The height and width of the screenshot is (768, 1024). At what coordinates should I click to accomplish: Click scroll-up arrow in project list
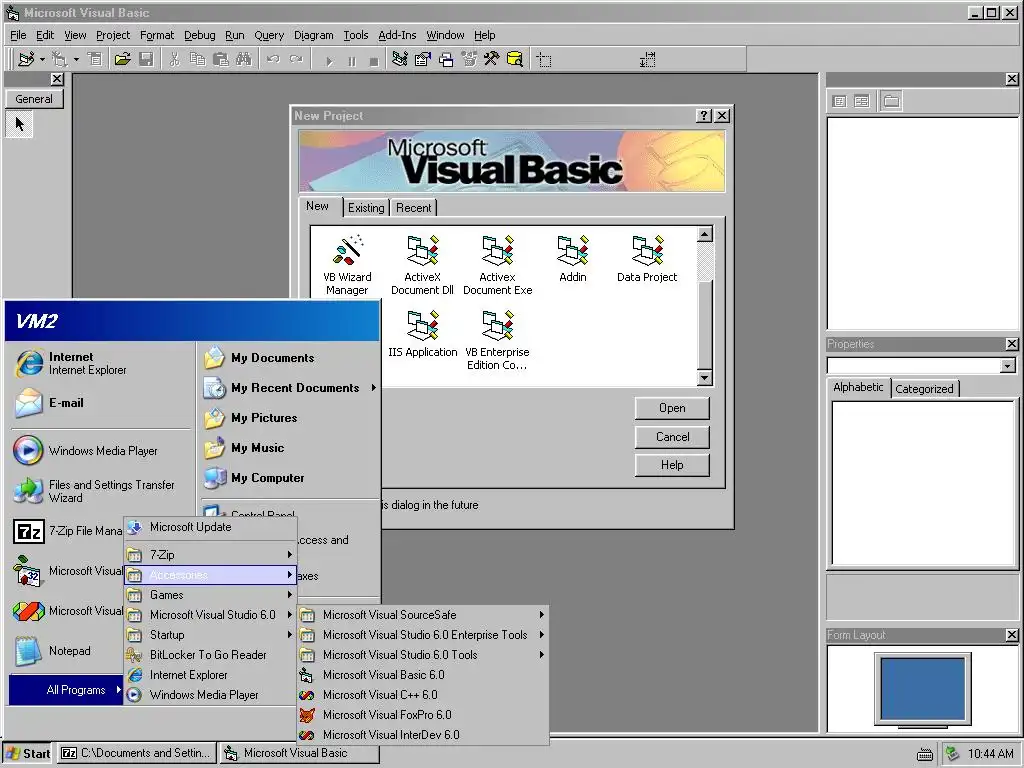point(705,234)
